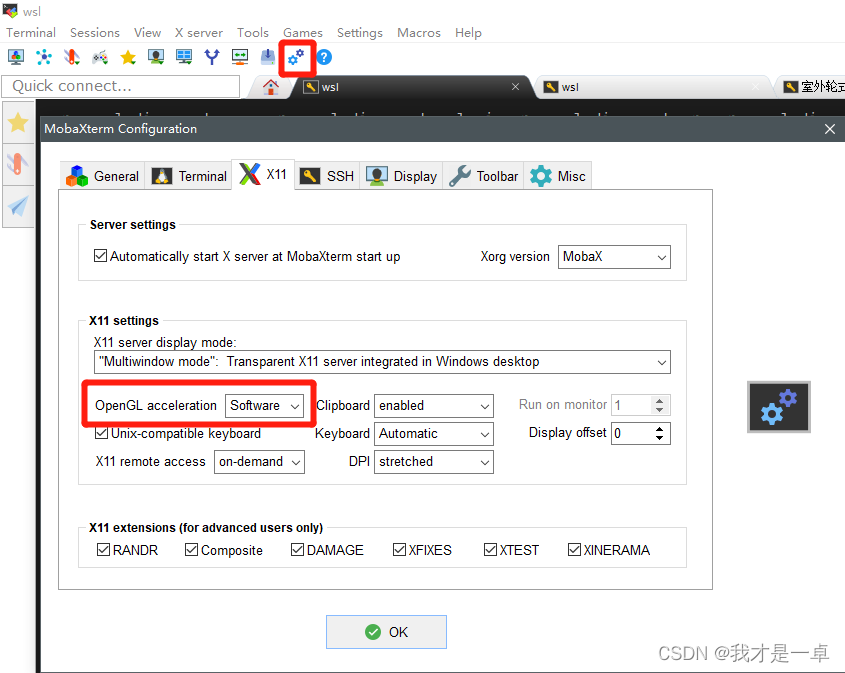
Task: Switch to the Misc configuration tab
Action: click(558, 176)
